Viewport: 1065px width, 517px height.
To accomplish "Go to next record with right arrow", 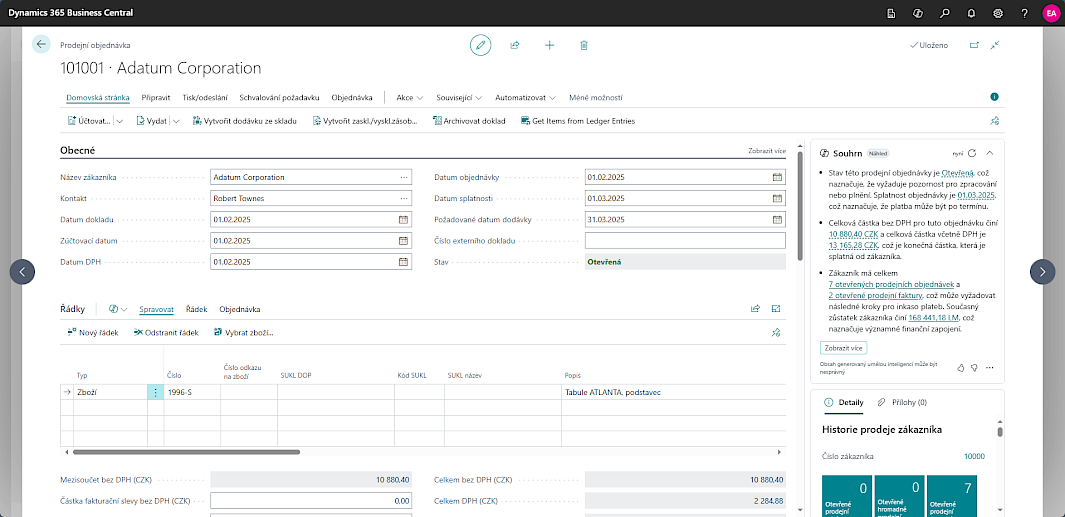I will (x=1042, y=271).
